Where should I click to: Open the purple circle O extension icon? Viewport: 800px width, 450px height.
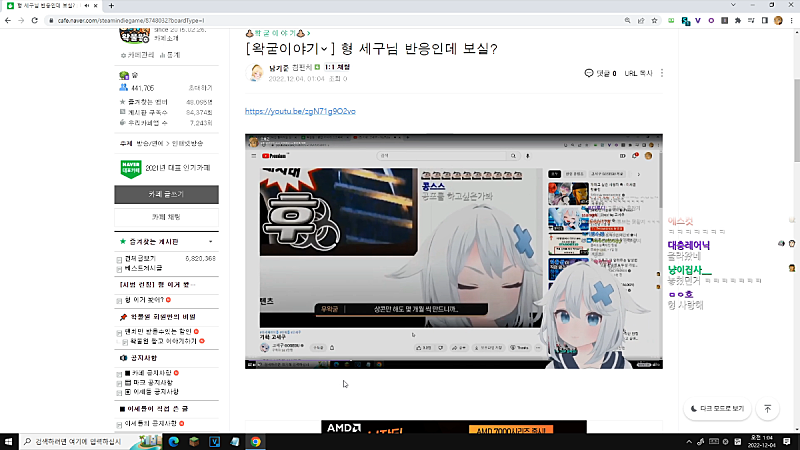(x=711, y=20)
